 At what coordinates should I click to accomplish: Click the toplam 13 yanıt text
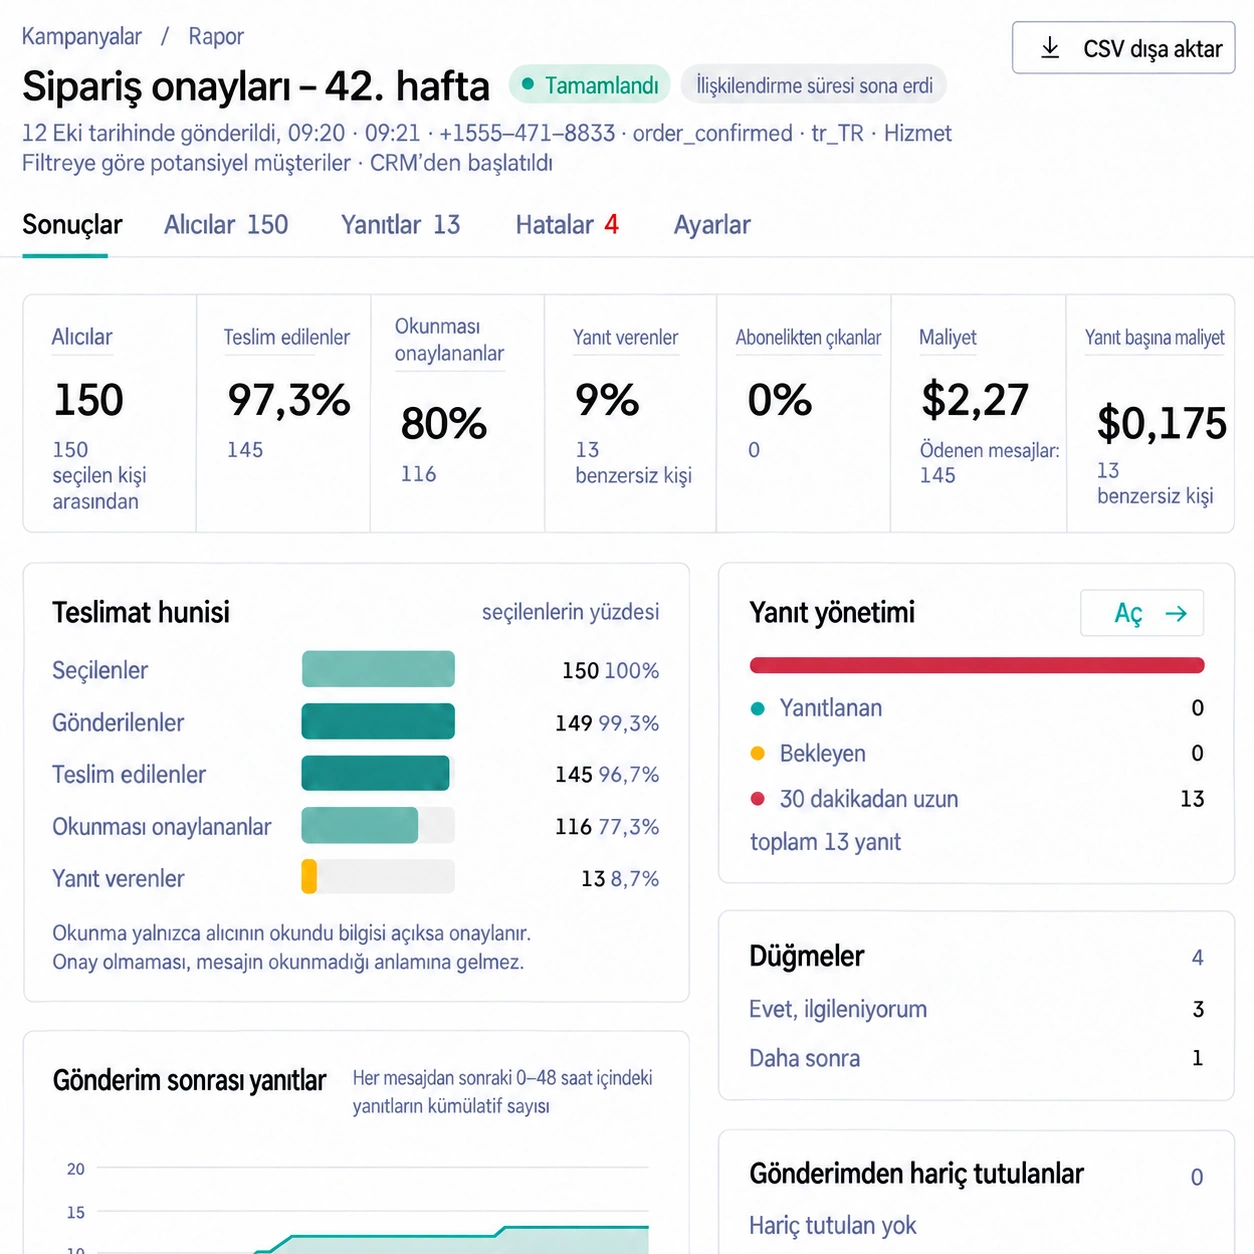point(825,842)
